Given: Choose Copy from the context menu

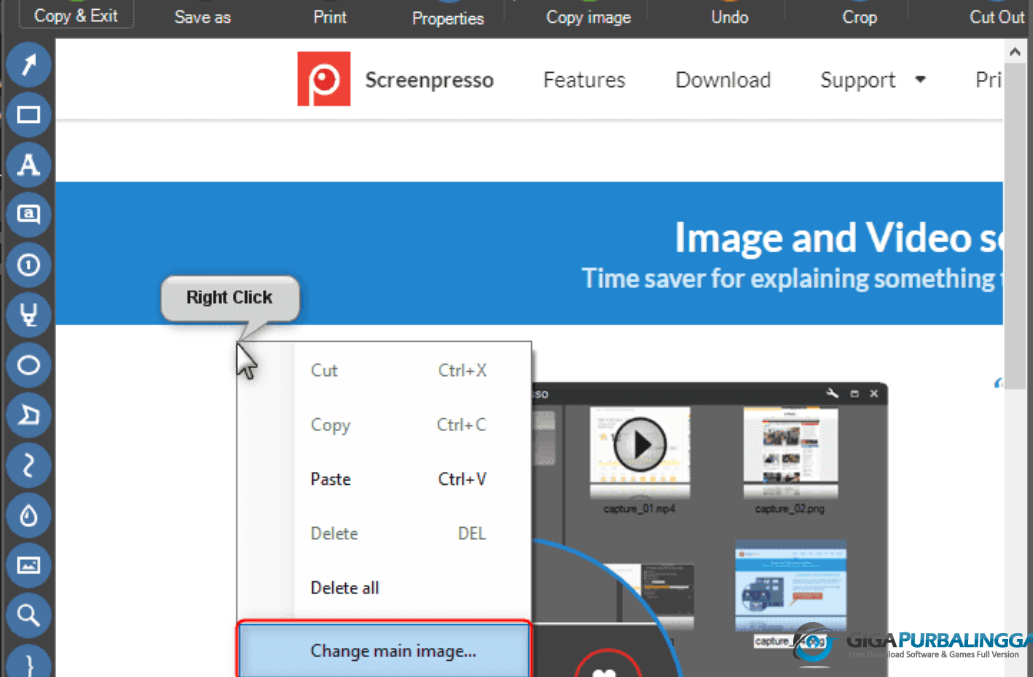Looking at the screenshot, I should pyautogui.click(x=384, y=425).
